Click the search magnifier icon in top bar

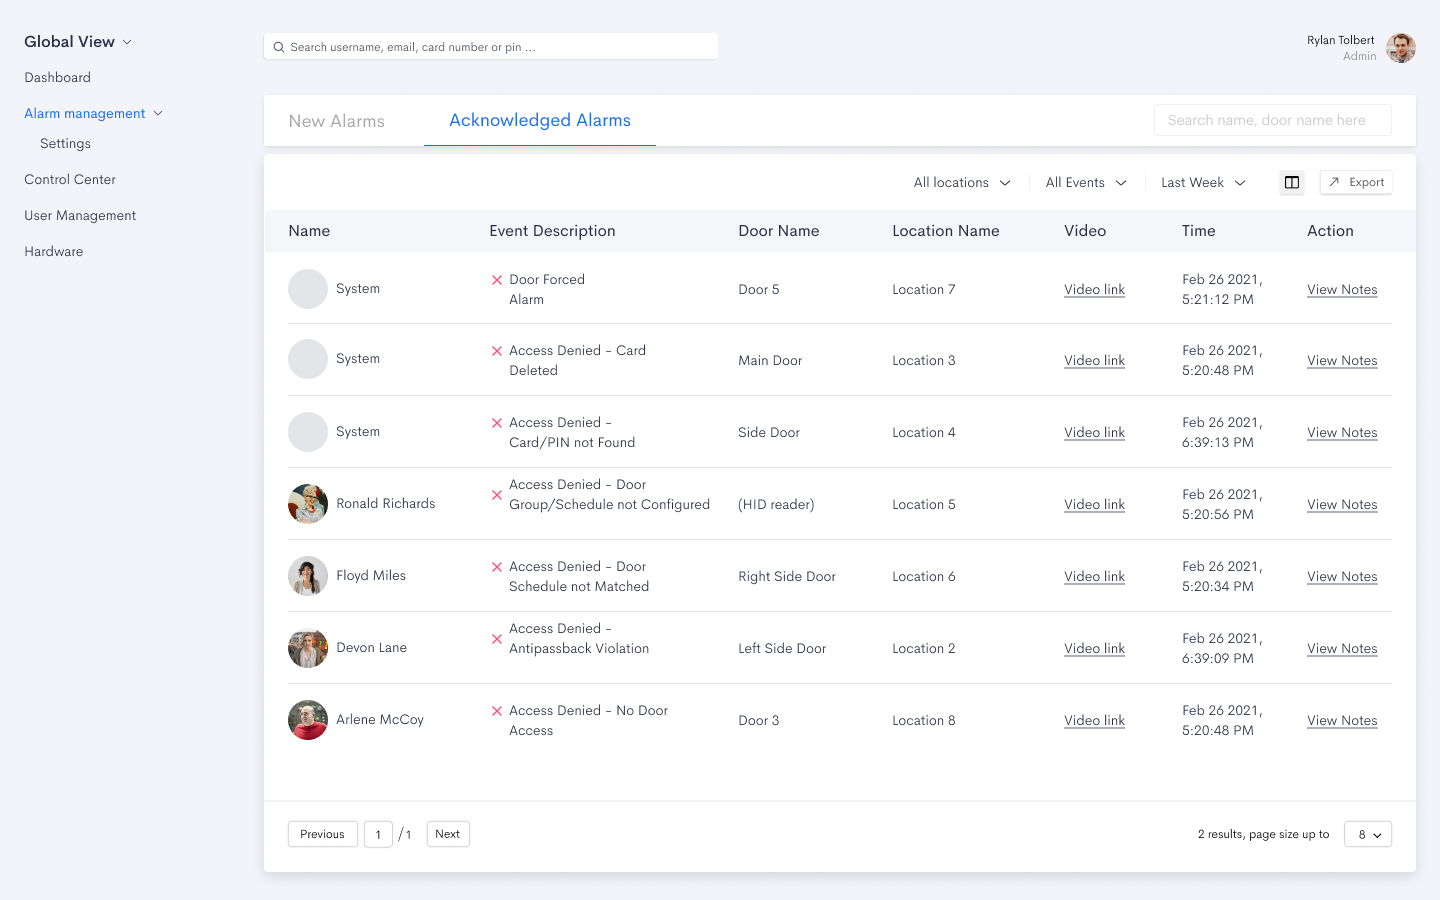tap(279, 47)
